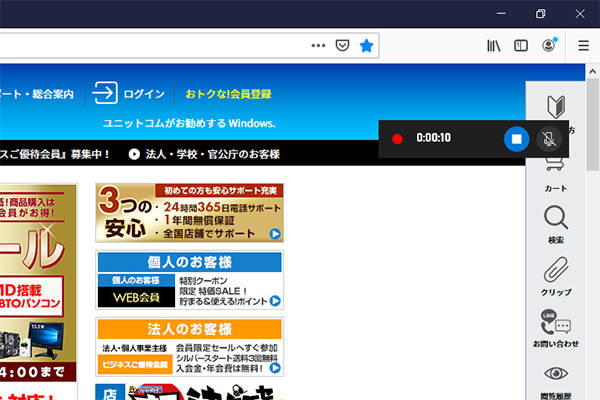Open おトクな!会員登録 link
Image resolution: width=600 pixels, height=400 pixels.
point(228,94)
